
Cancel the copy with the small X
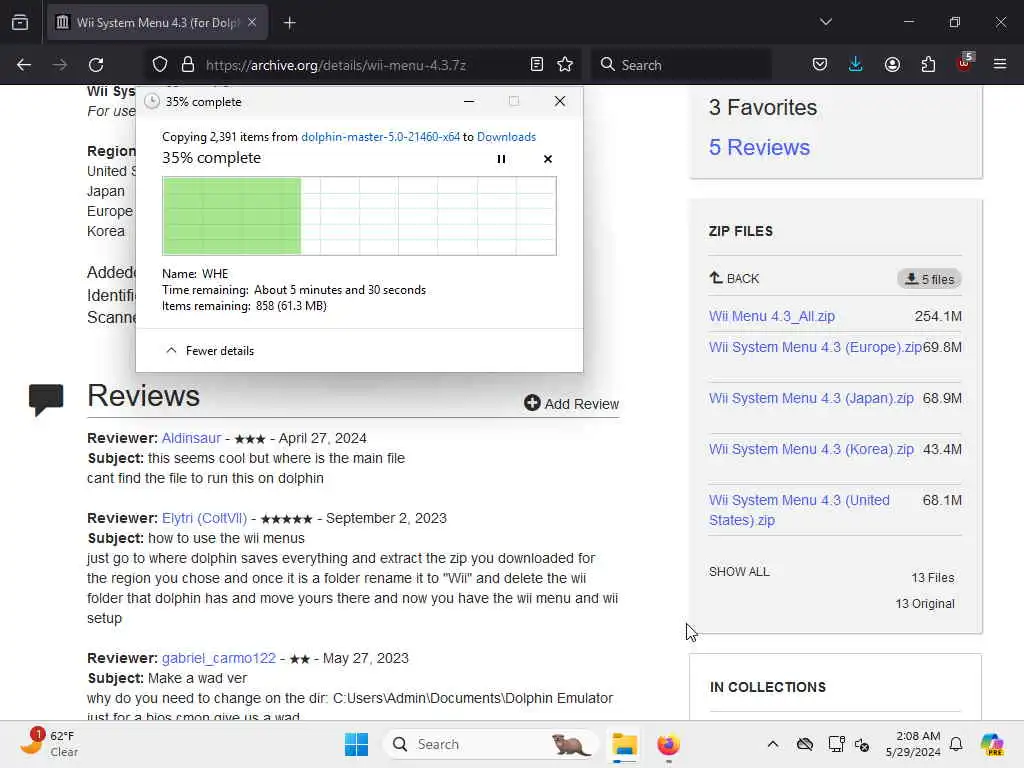click(548, 159)
